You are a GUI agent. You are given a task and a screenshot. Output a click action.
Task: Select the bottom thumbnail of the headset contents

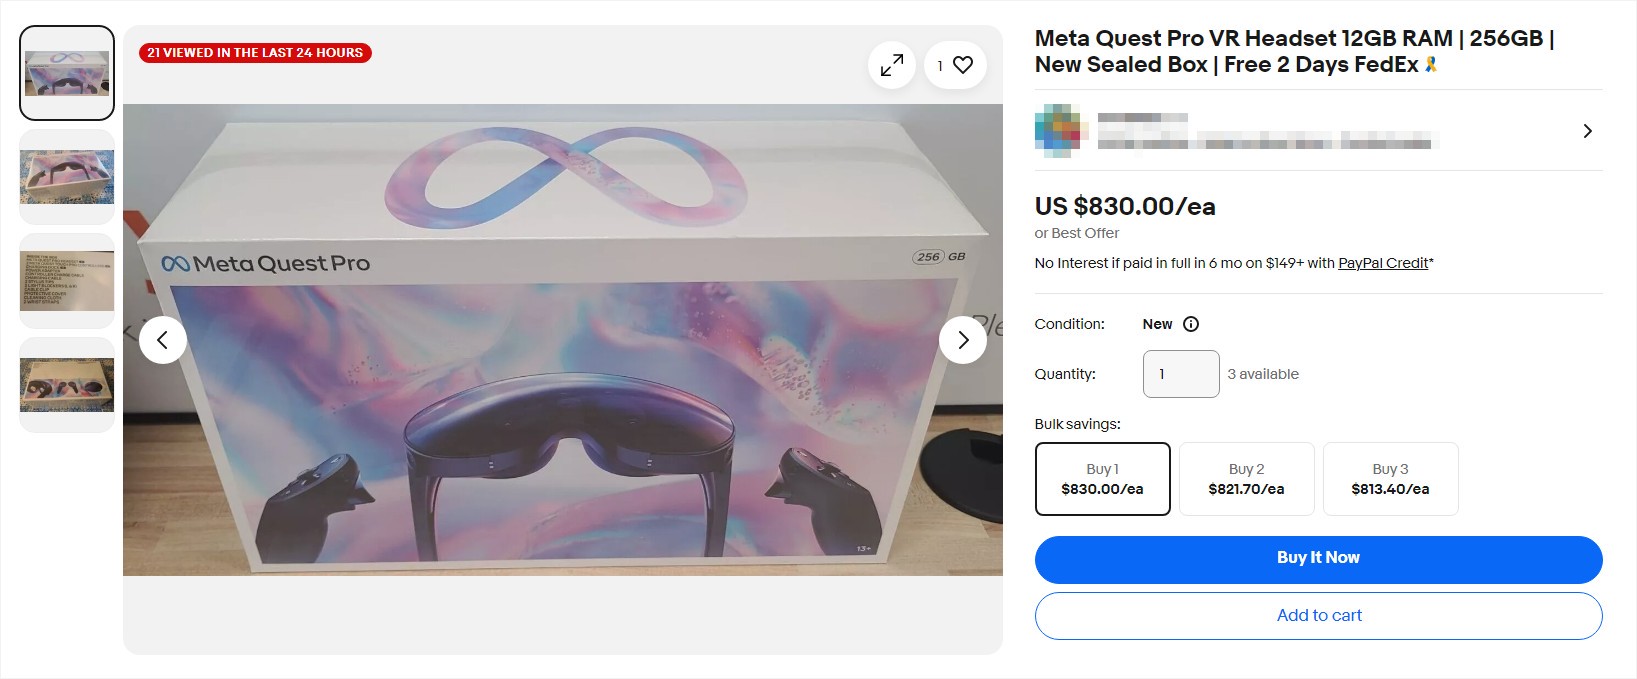tap(66, 380)
